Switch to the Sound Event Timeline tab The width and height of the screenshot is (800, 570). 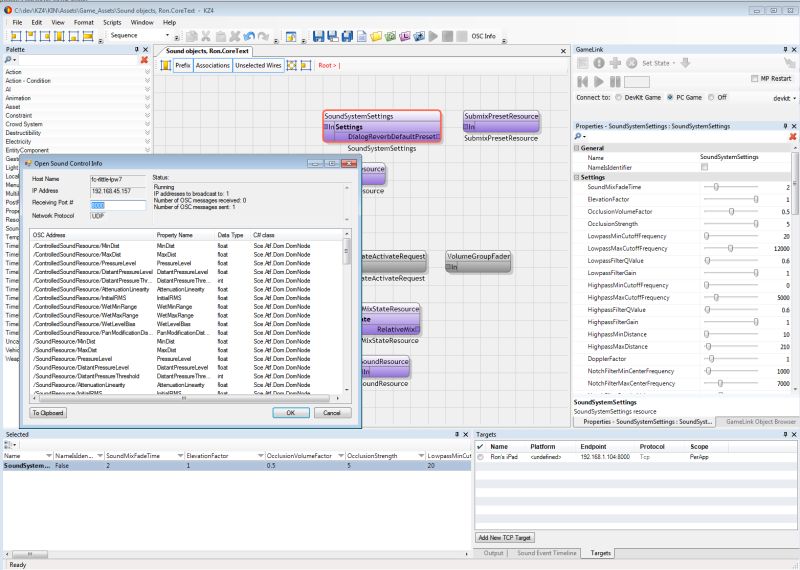tap(546, 553)
